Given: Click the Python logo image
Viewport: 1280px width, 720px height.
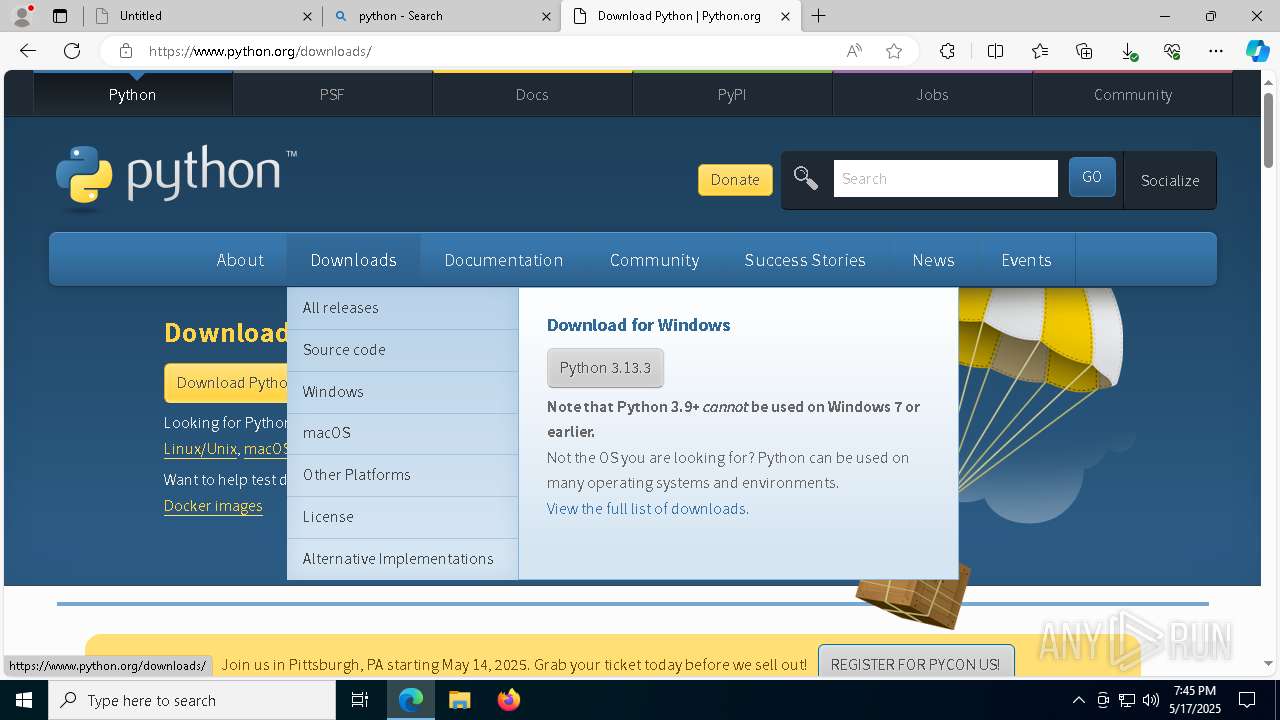Looking at the screenshot, I should [176, 178].
